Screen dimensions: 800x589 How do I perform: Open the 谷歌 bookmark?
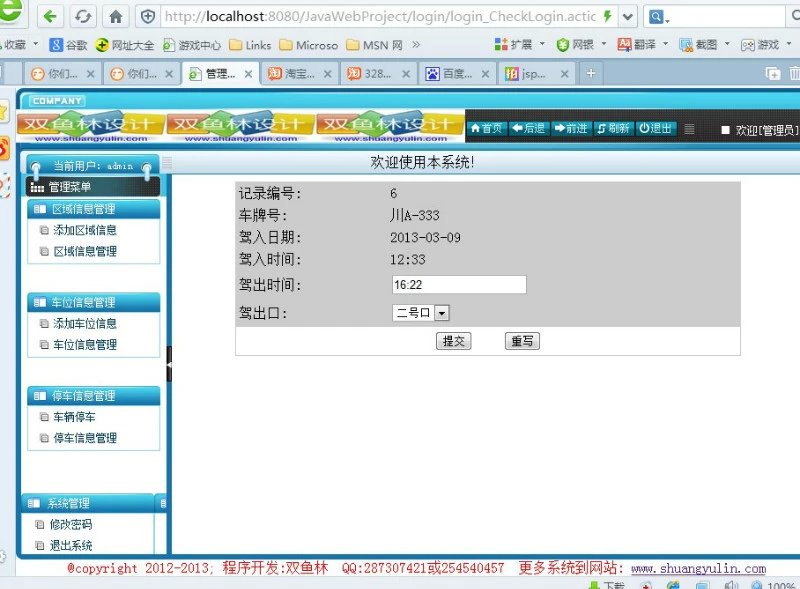pyautogui.click(x=68, y=45)
